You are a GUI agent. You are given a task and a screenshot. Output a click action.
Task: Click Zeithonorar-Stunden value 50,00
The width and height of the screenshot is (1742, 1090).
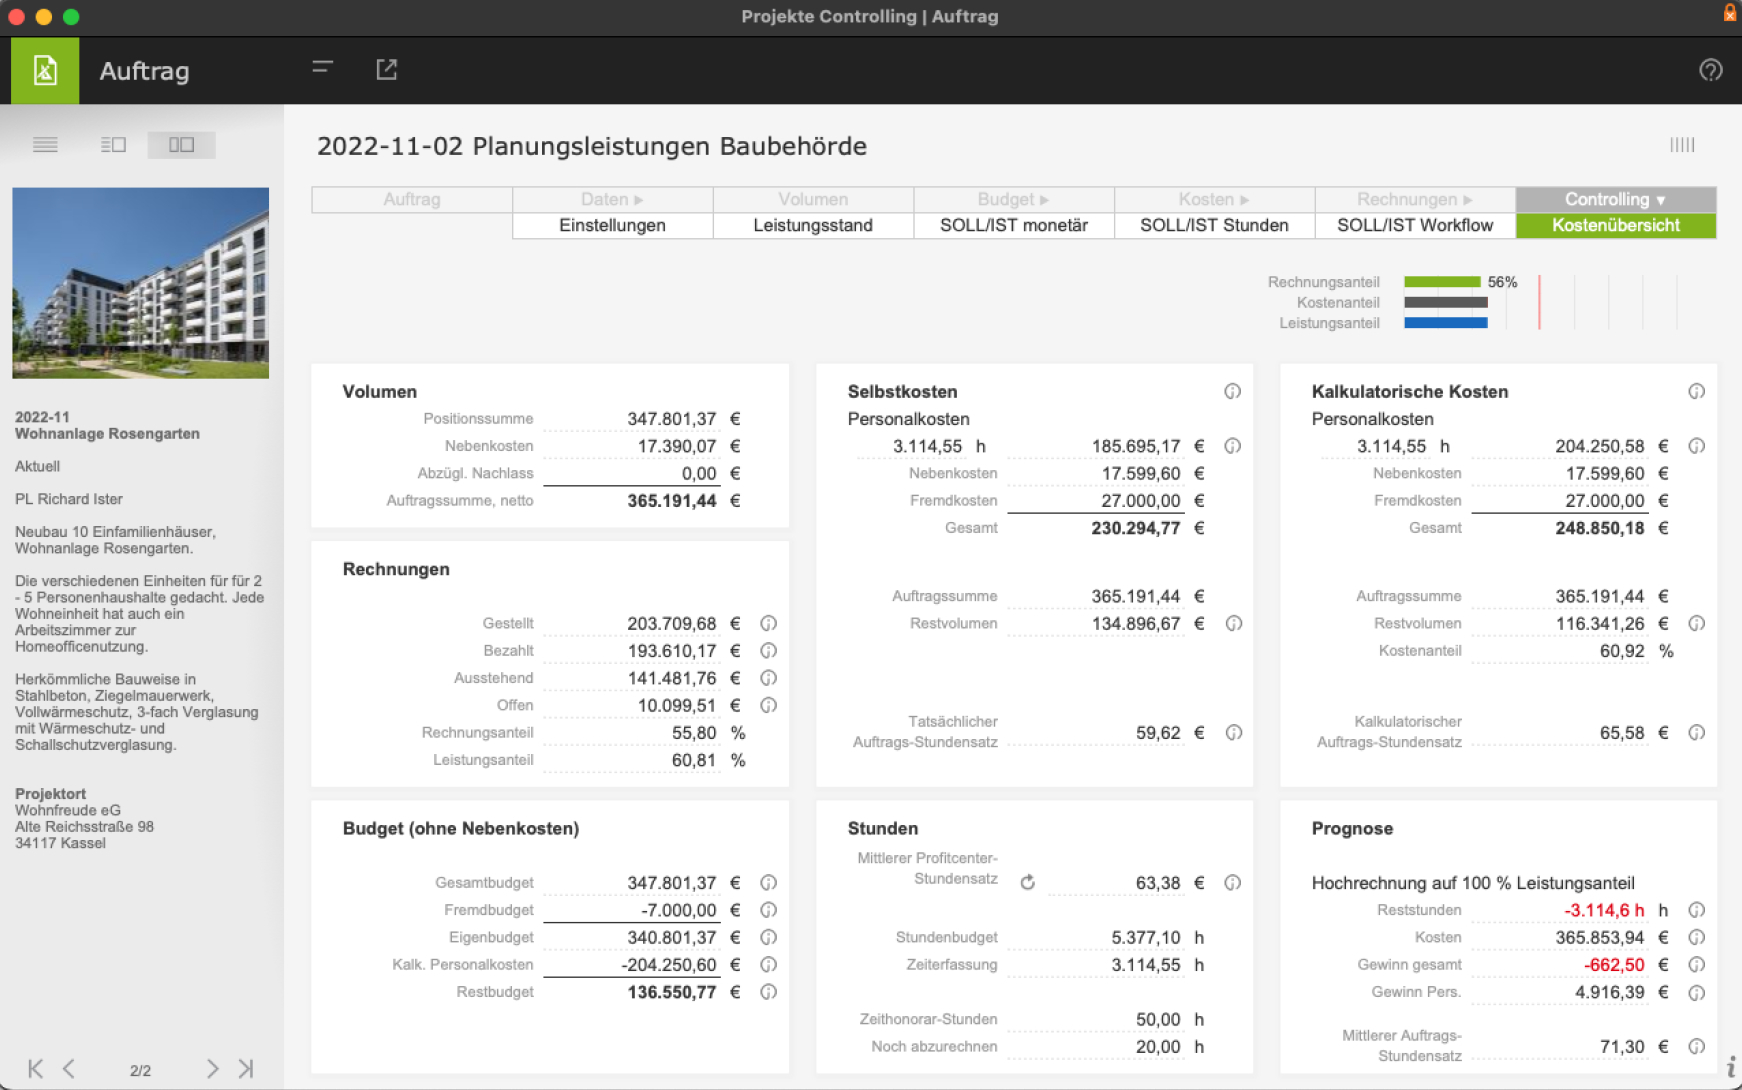click(x=1158, y=1019)
